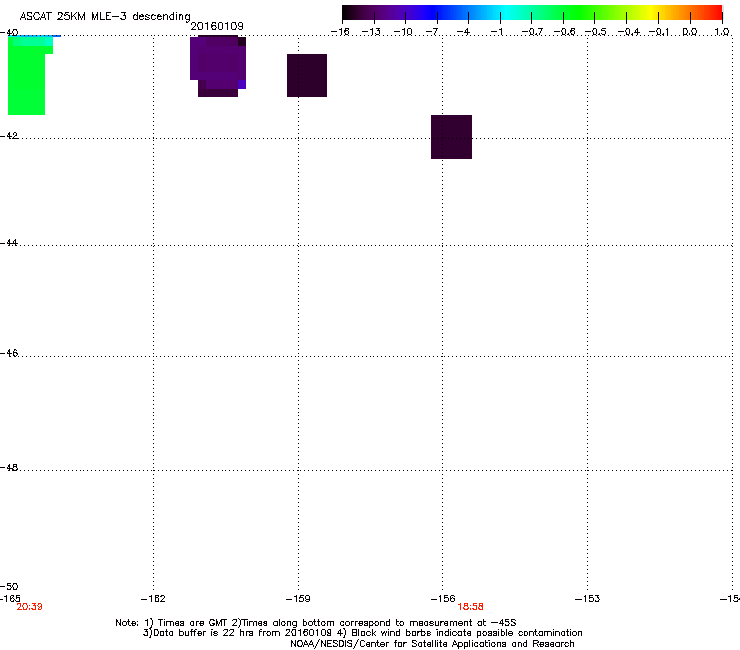The width and height of the screenshot is (740, 650).
Task: Click the dark data square near -156 longitude
Action: click(x=451, y=137)
